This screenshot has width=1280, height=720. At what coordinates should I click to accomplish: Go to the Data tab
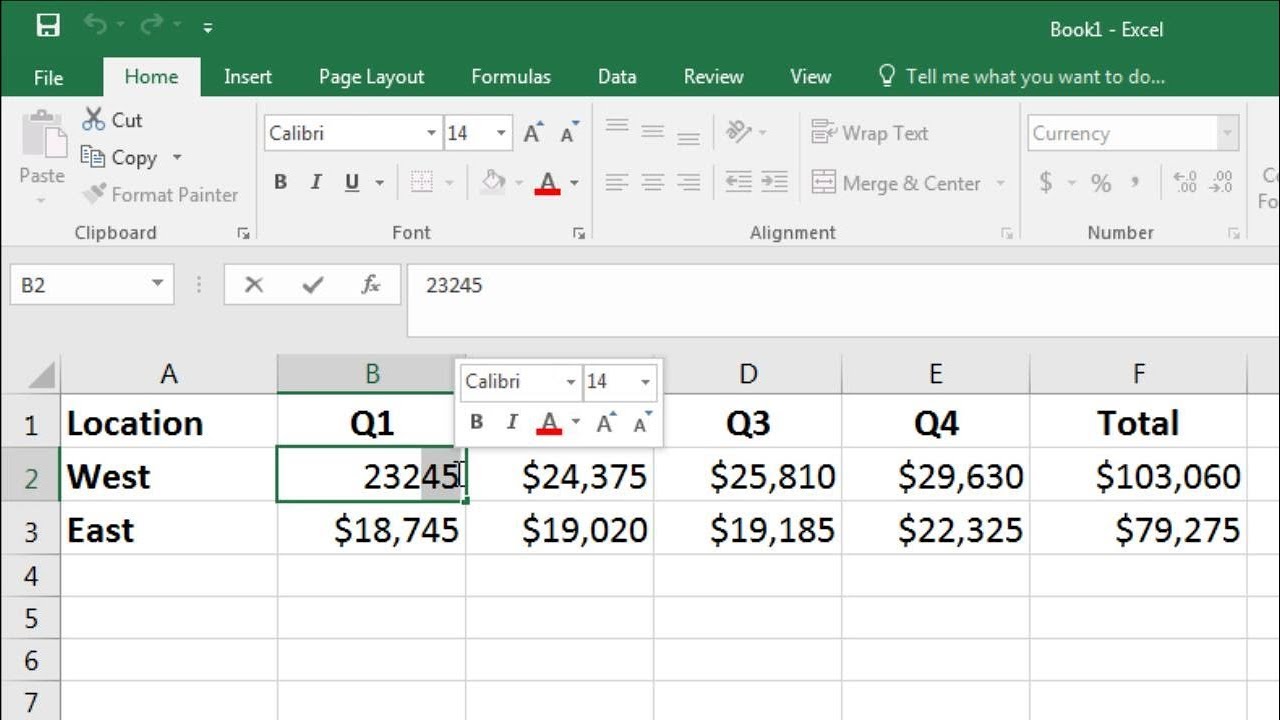click(617, 77)
